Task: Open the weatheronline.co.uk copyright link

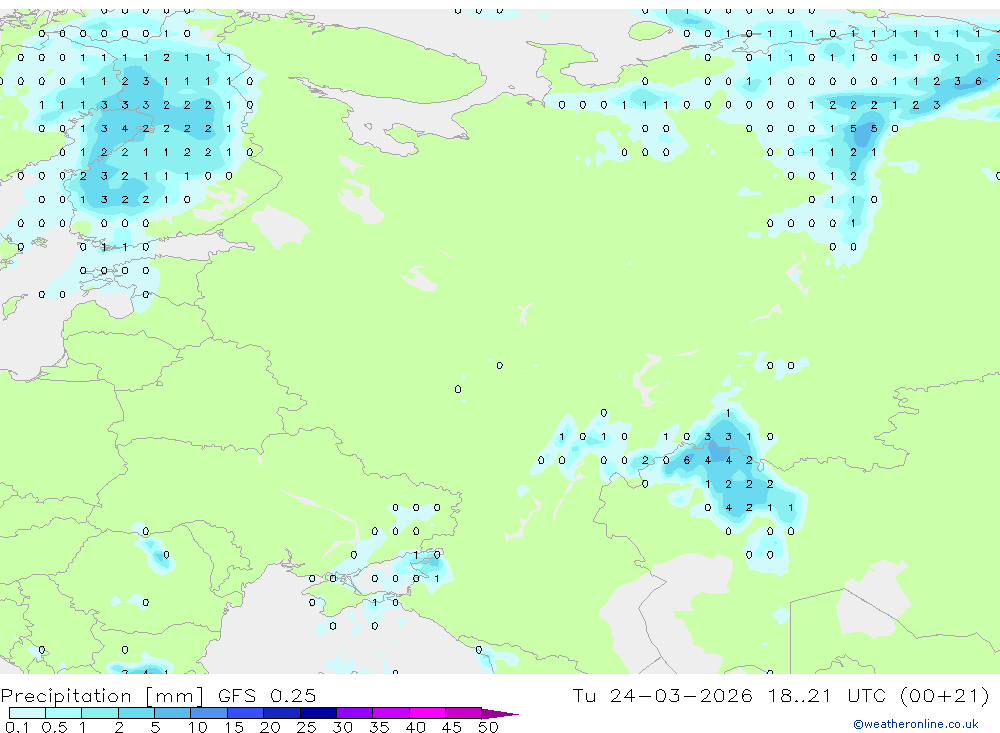Action: pos(915,724)
